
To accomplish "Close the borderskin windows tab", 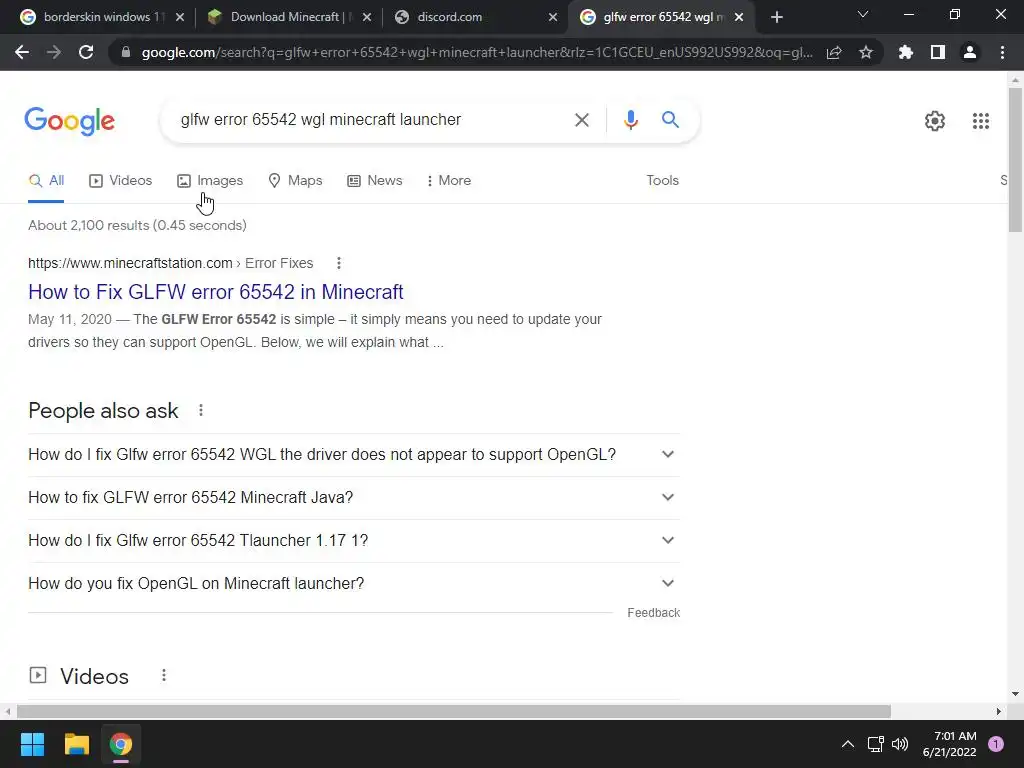I will click(x=180, y=17).
